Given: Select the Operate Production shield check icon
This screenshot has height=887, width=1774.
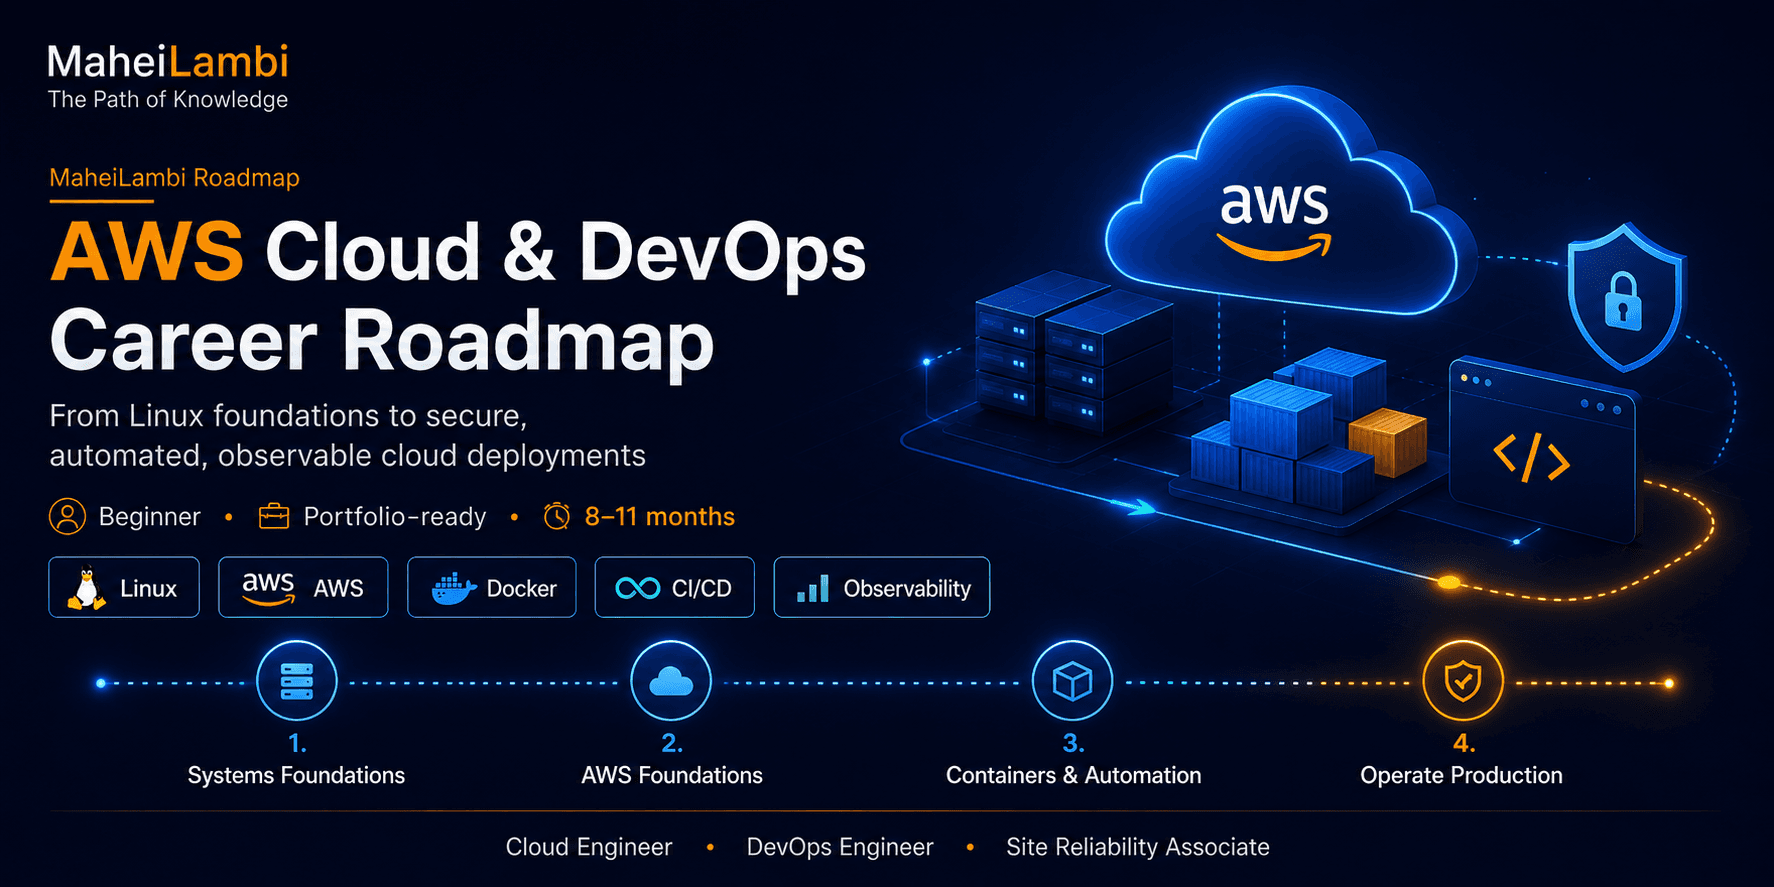Looking at the screenshot, I should coord(1463,681).
